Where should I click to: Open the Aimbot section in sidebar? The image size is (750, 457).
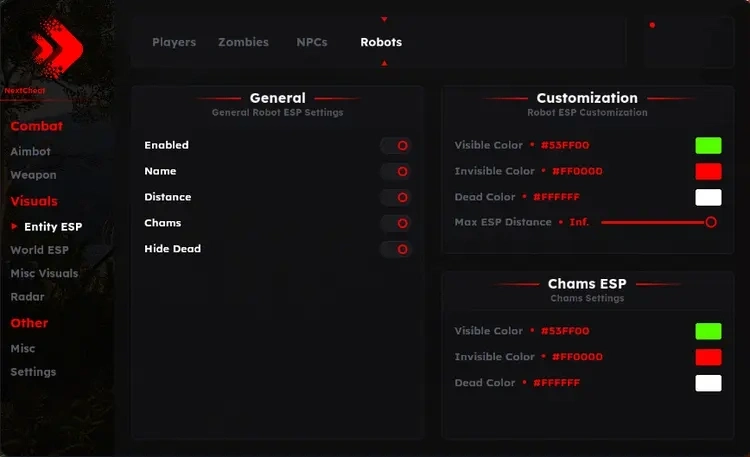pos(31,151)
